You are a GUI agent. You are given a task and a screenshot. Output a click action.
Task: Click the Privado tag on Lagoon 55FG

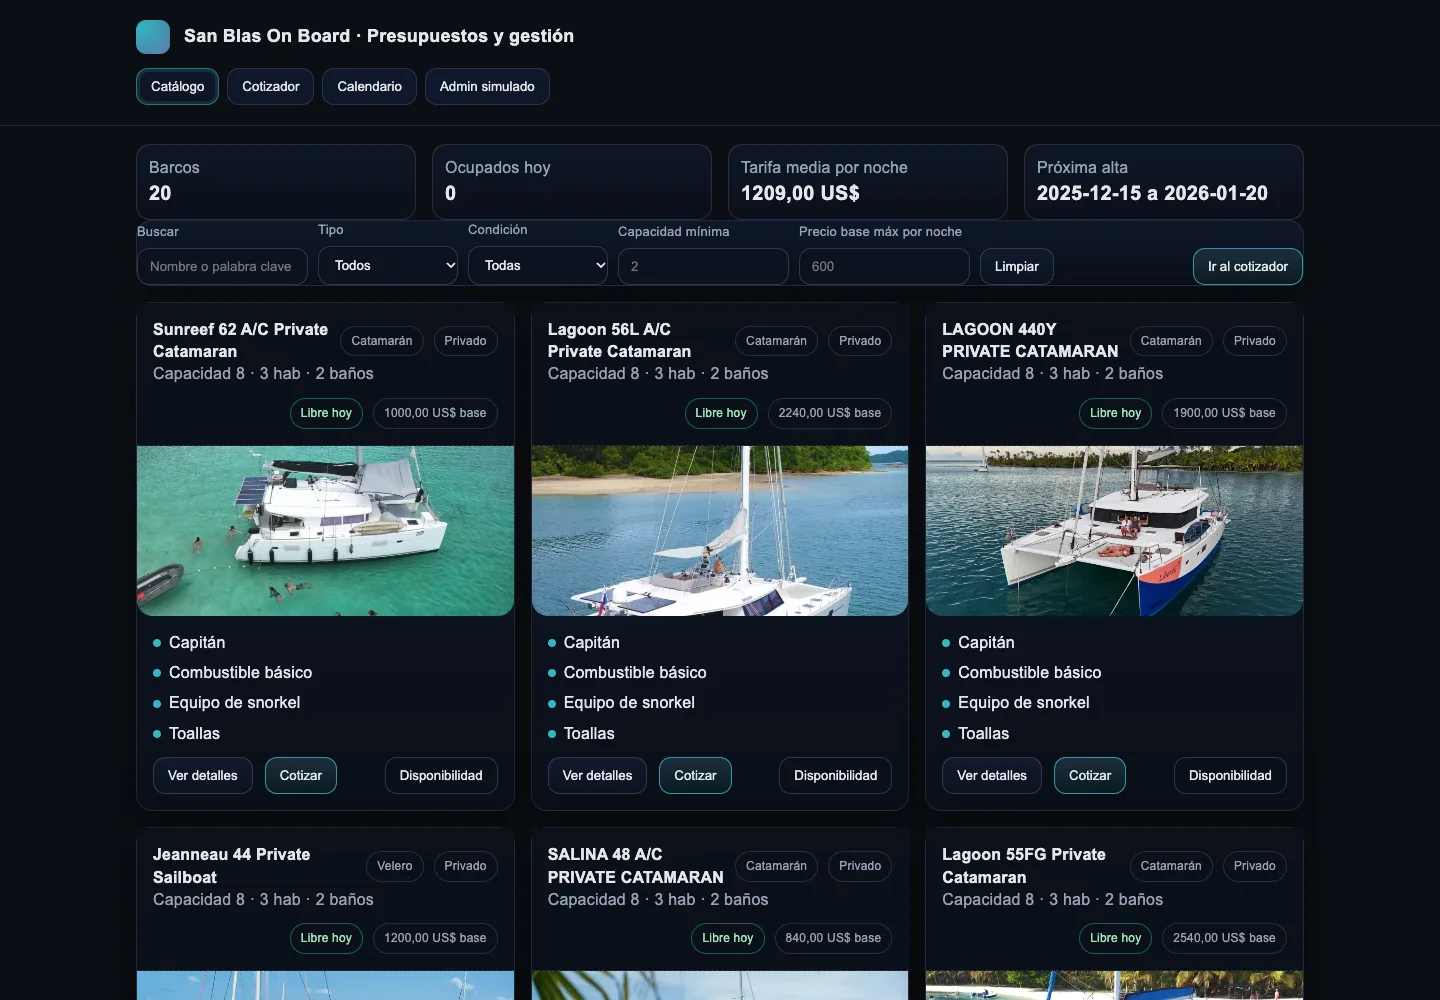click(x=1255, y=866)
